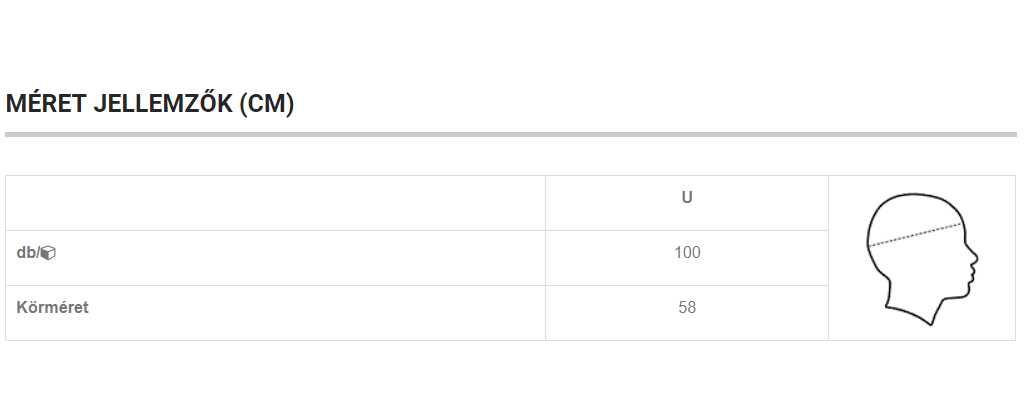Click the package box icon beside db/
Viewport: 1025px width, 420px height.
pos(48,253)
